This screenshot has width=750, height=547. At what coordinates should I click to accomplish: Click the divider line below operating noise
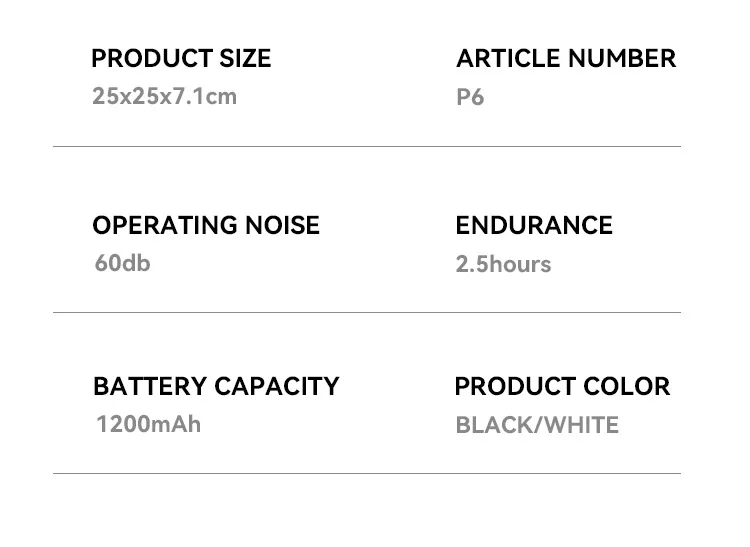[366, 313]
